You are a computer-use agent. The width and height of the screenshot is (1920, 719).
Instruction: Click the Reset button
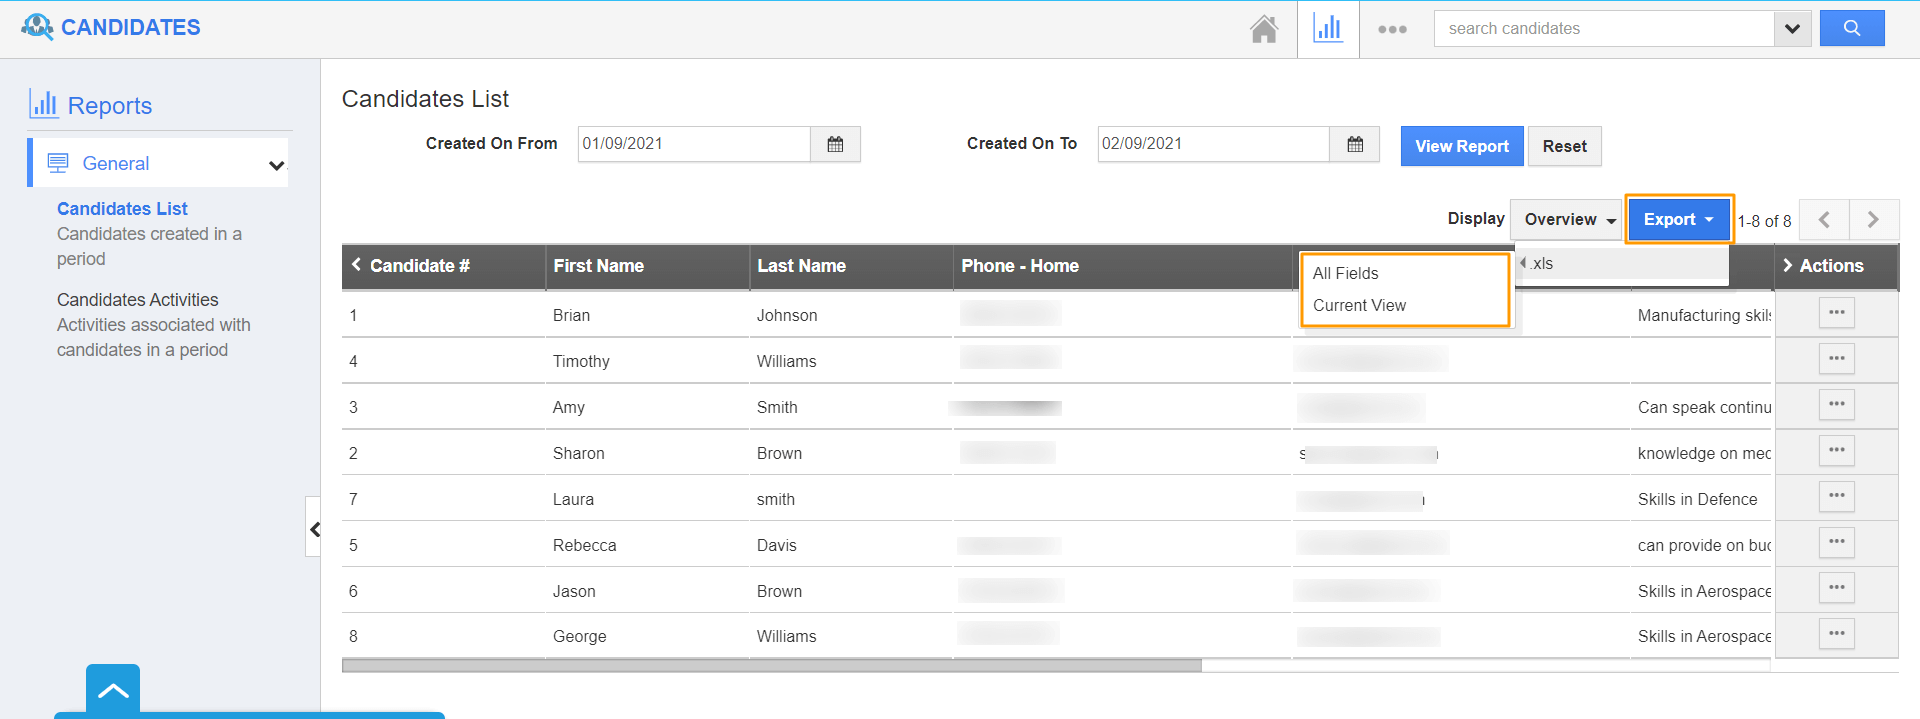pyautogui.click(x=1564, y=146)
